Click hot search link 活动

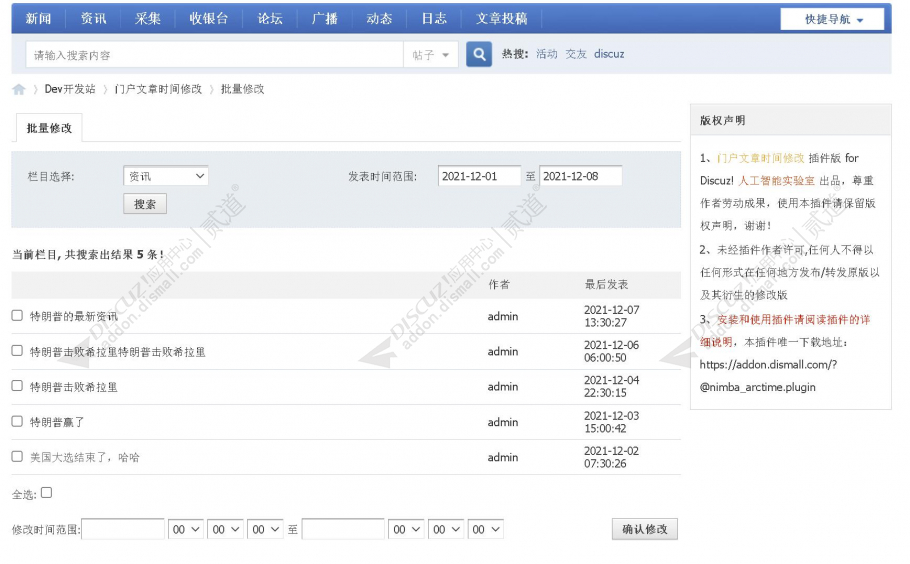(x=547, y=54)
